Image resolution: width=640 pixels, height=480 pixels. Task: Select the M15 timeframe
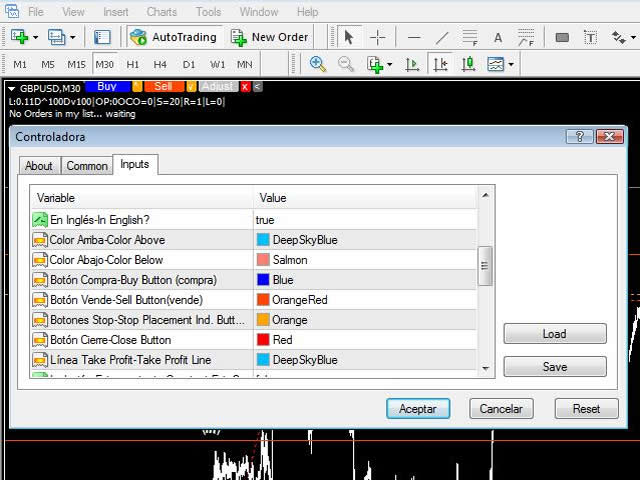[x=76, y=64]
